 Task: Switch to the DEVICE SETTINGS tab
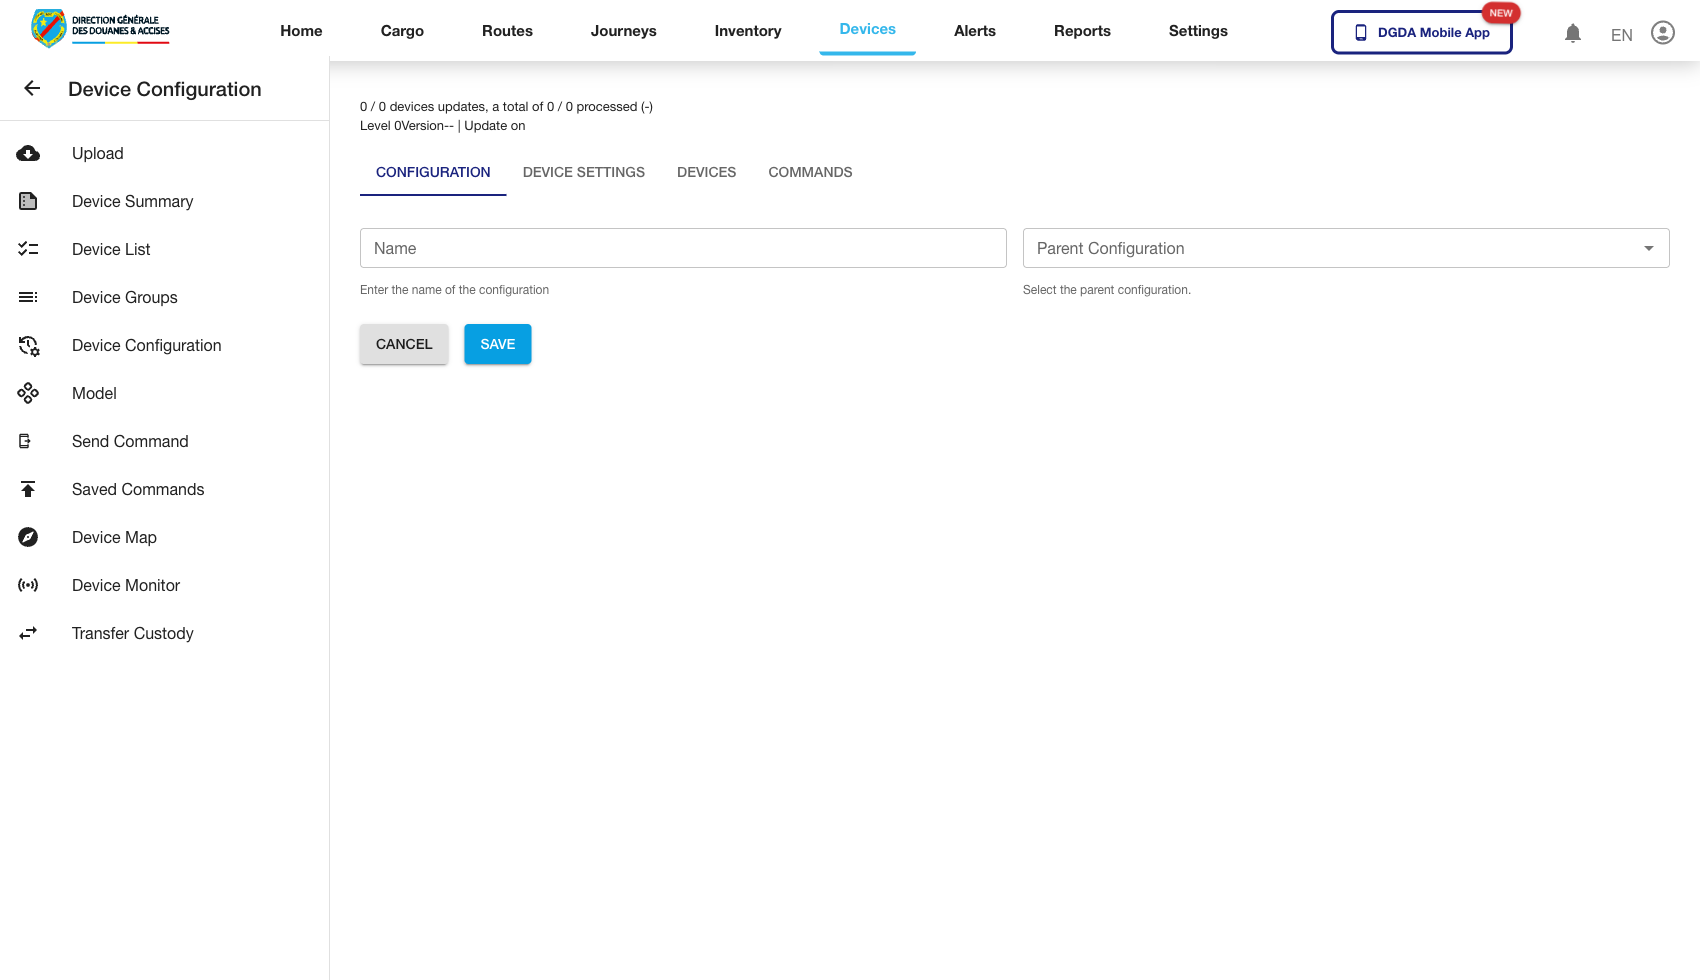(583, 172)
